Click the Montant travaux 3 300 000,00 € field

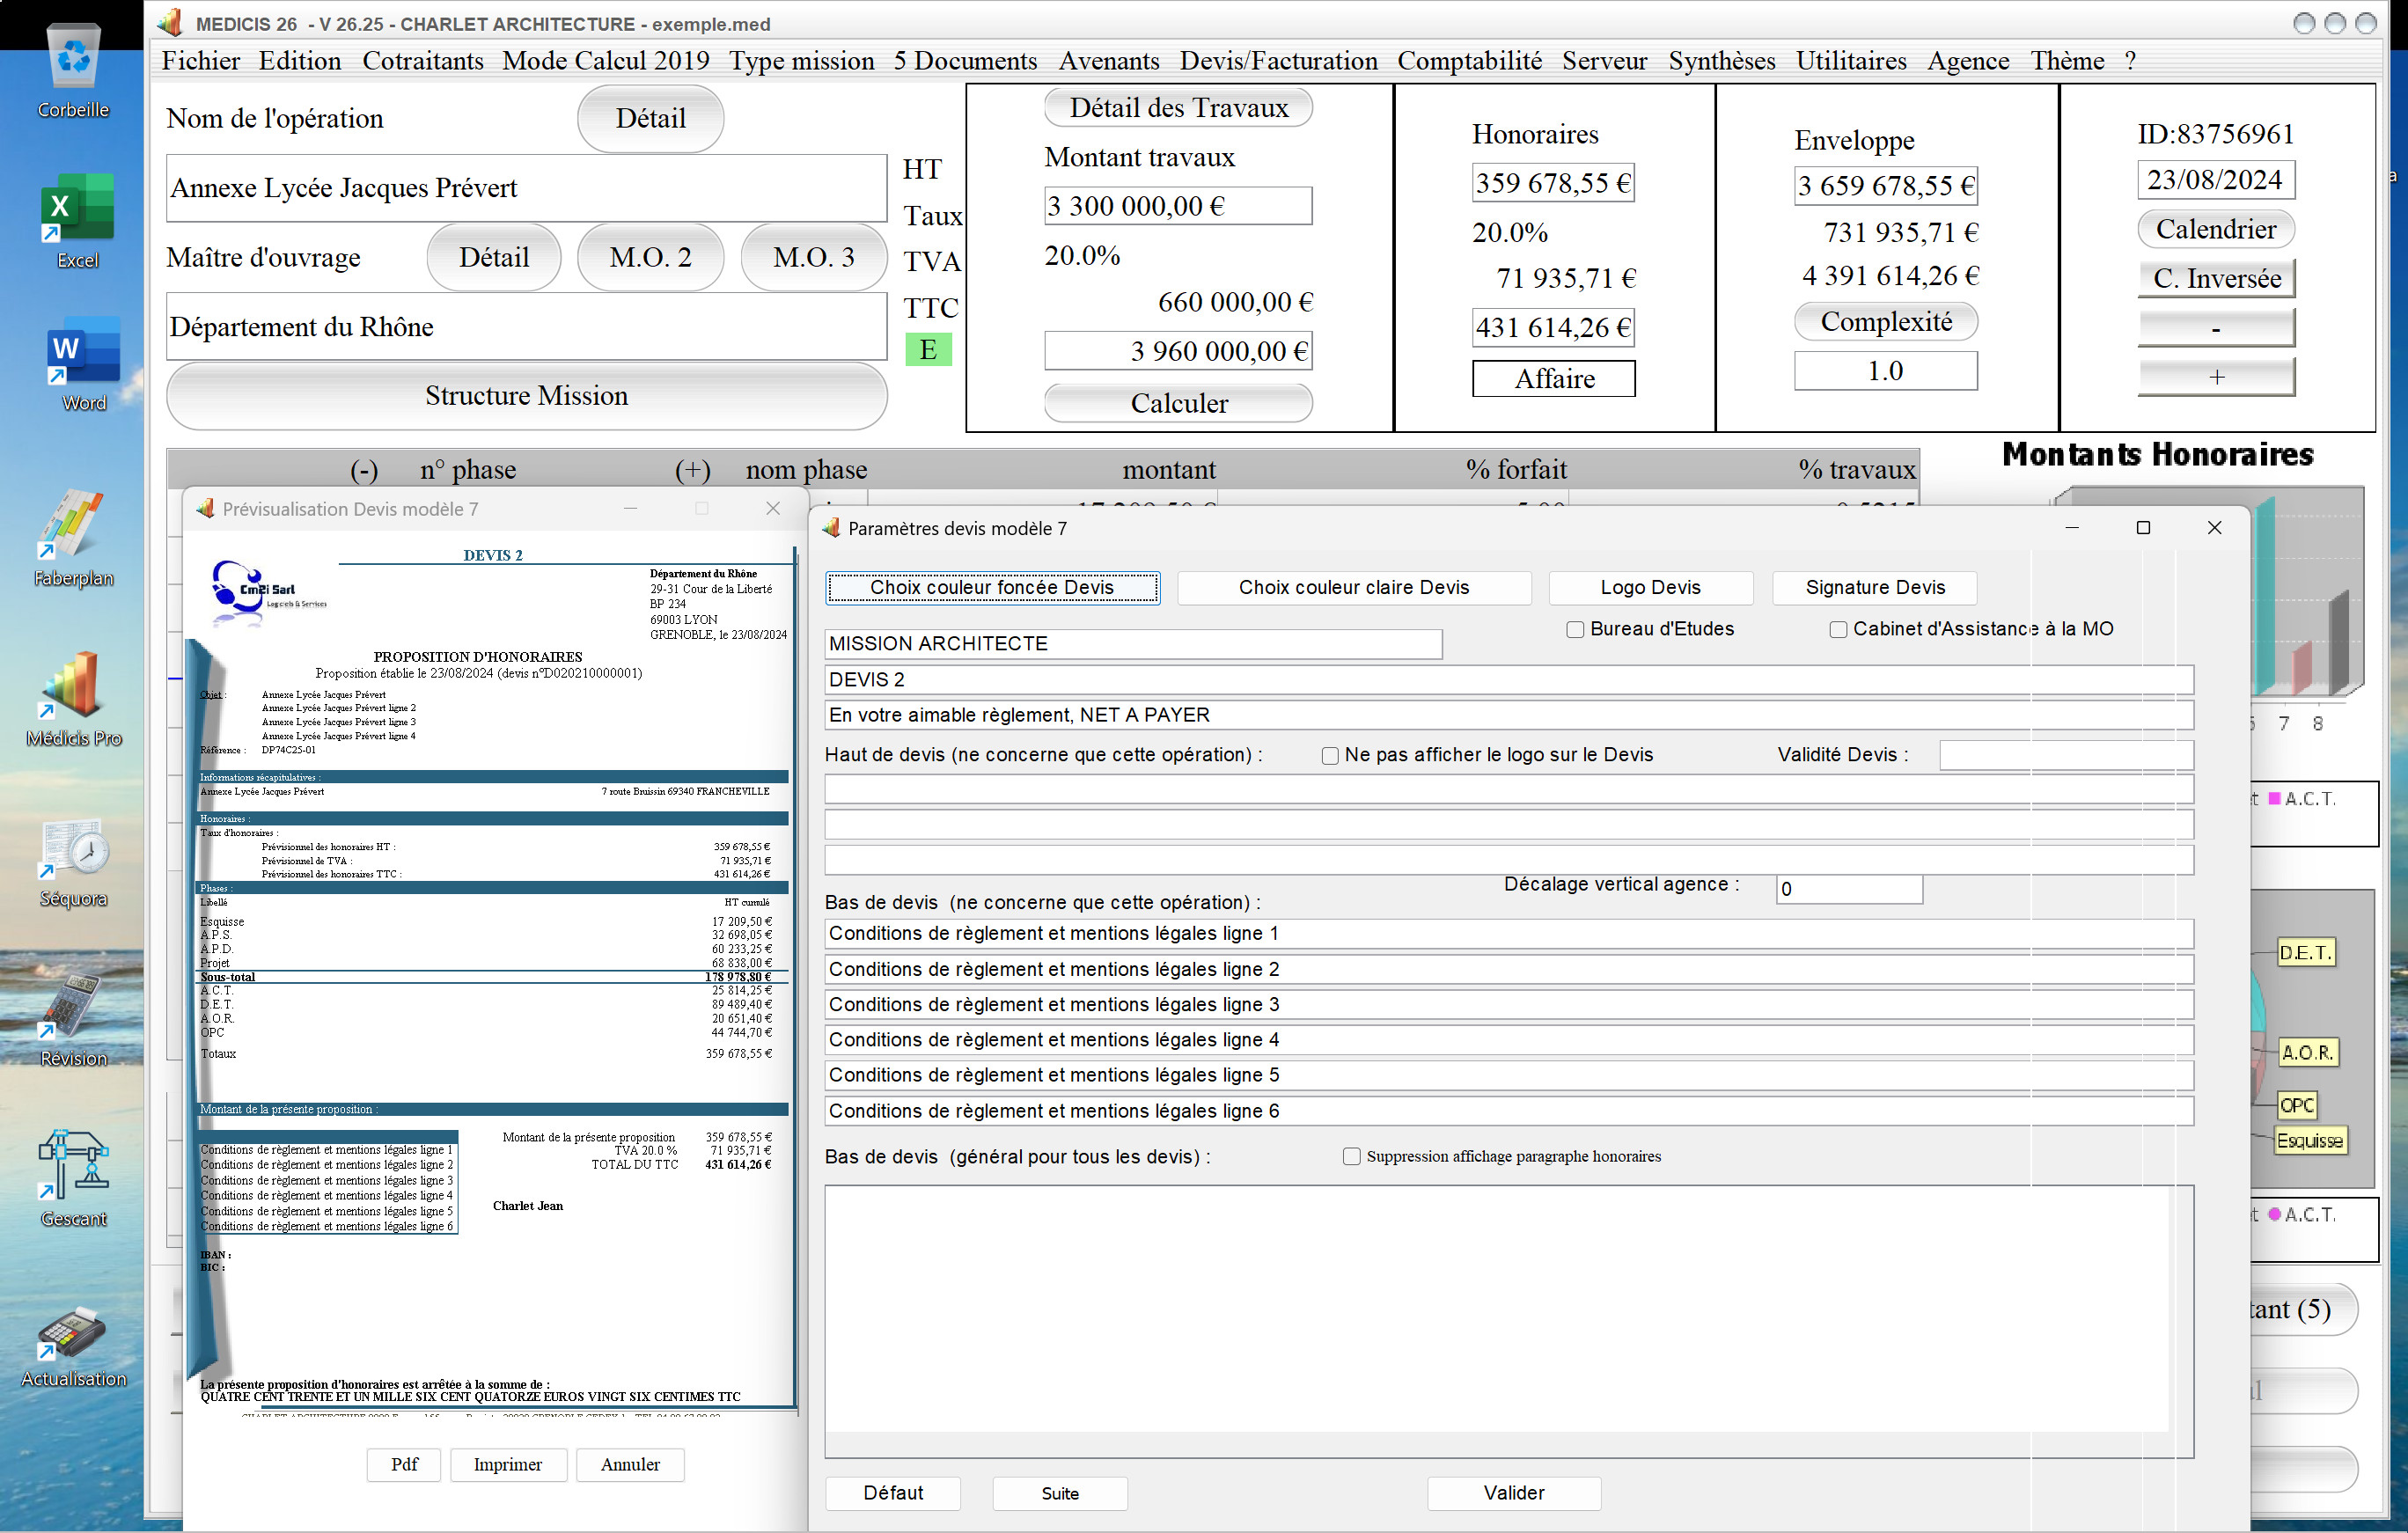tap(1178, 206)
